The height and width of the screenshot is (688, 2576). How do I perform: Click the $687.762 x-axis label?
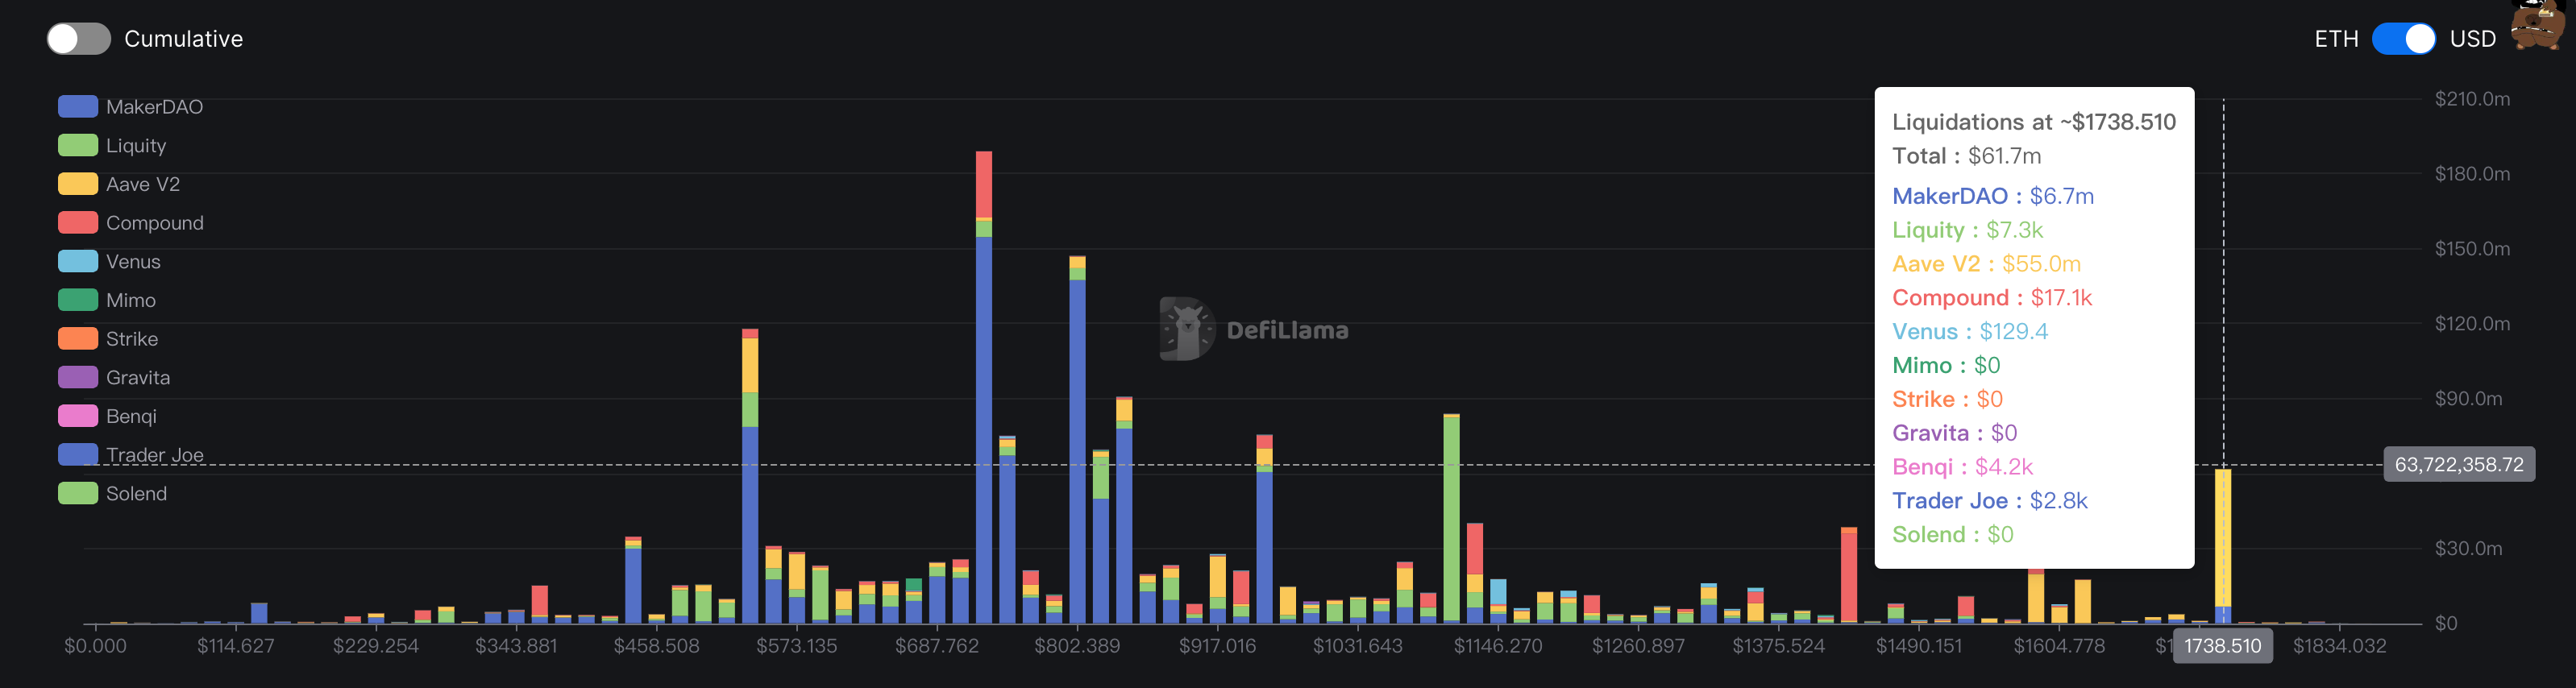[x=936, y=646]
